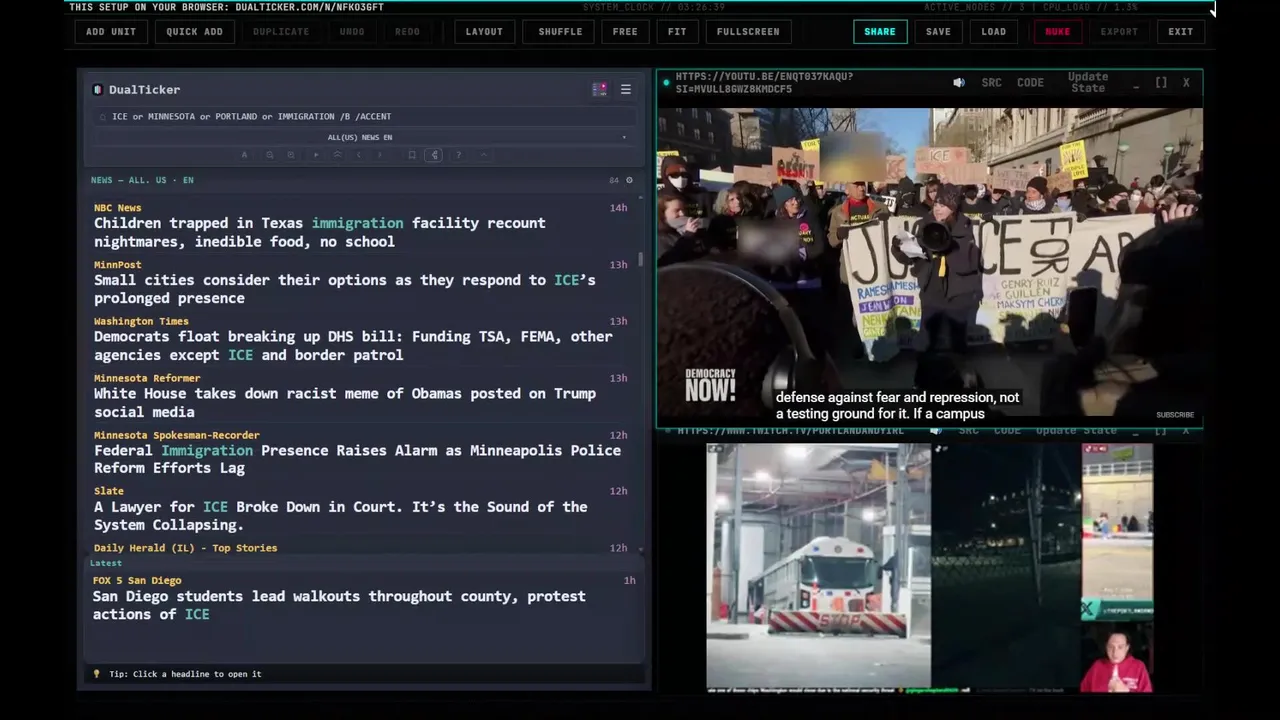Screen dimensions: 1280x720
Task: Collapse the toolbar with caret up icon
Action: [484, 155]
